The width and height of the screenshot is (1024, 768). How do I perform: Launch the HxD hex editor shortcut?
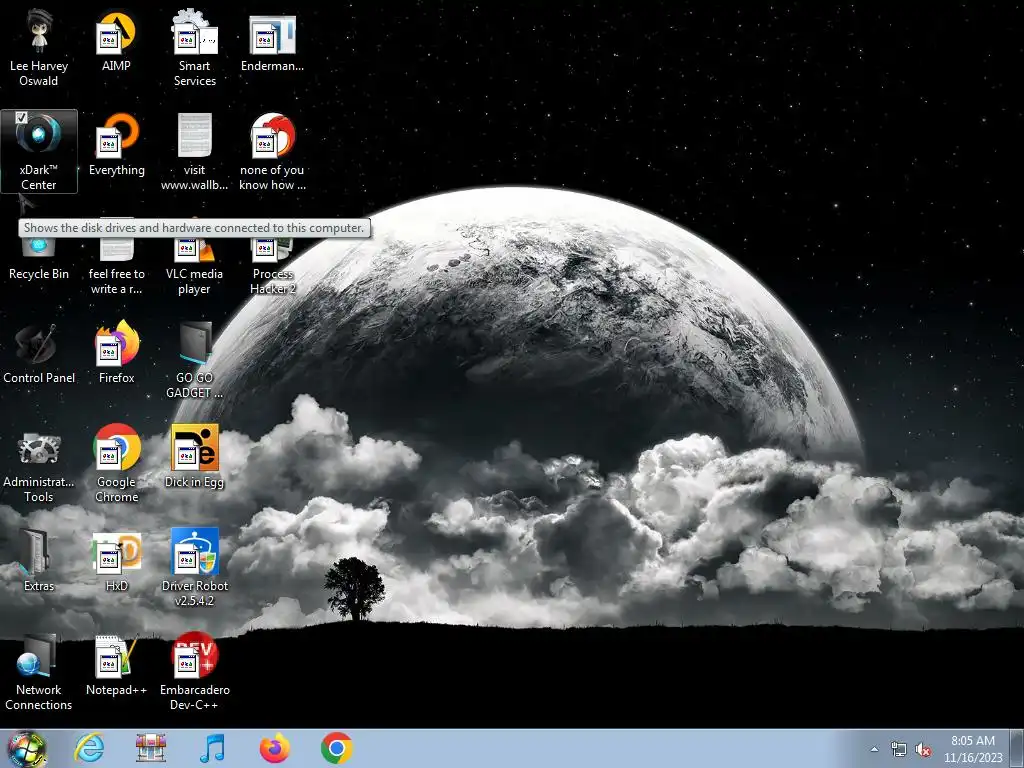click(x=117, y=560)
